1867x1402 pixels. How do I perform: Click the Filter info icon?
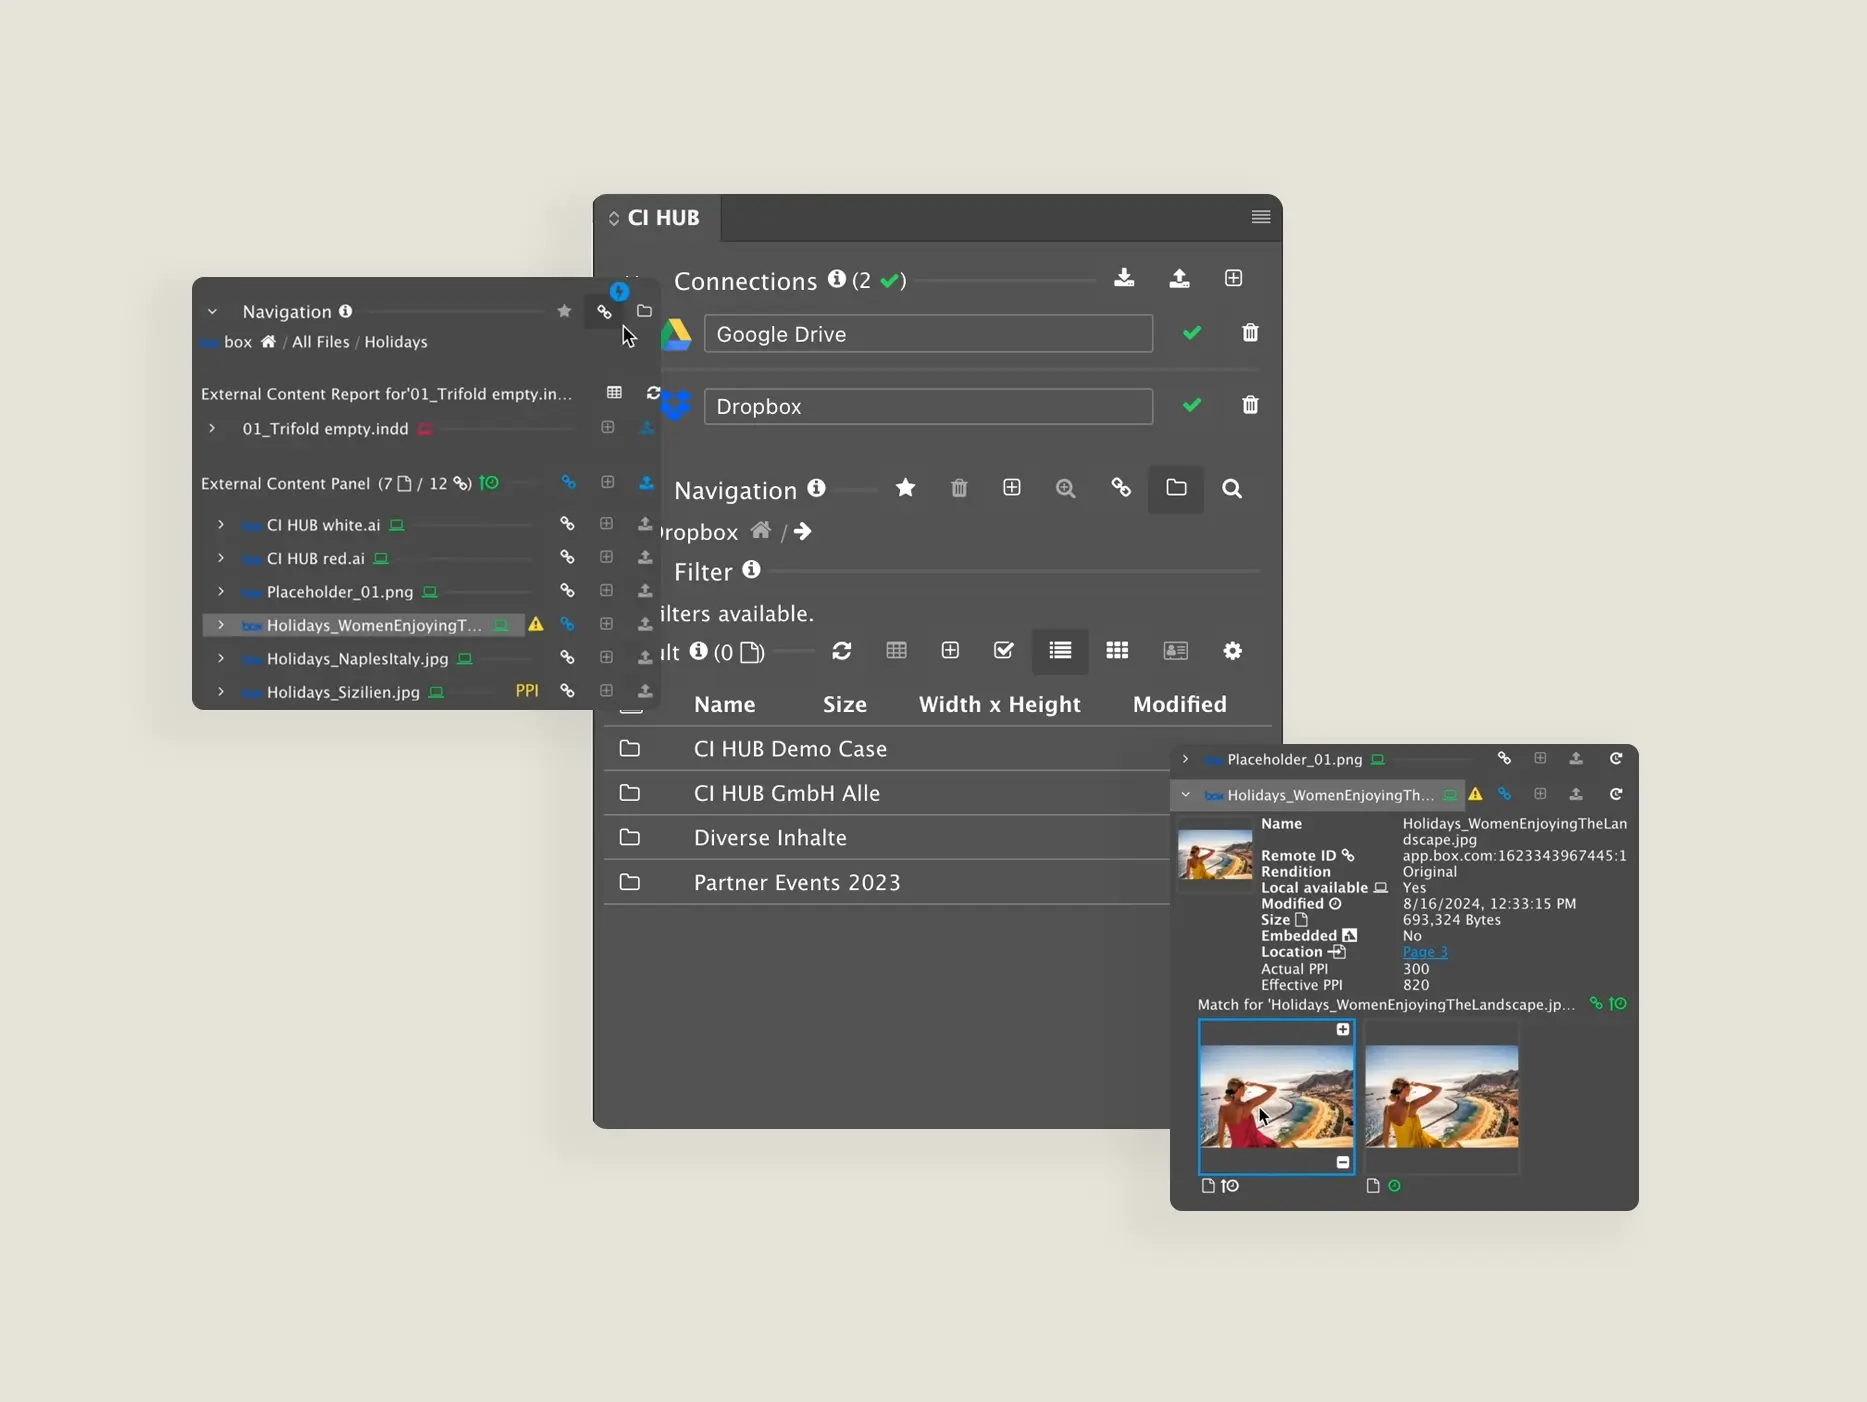pyautogui.click(x=751, y=570)
